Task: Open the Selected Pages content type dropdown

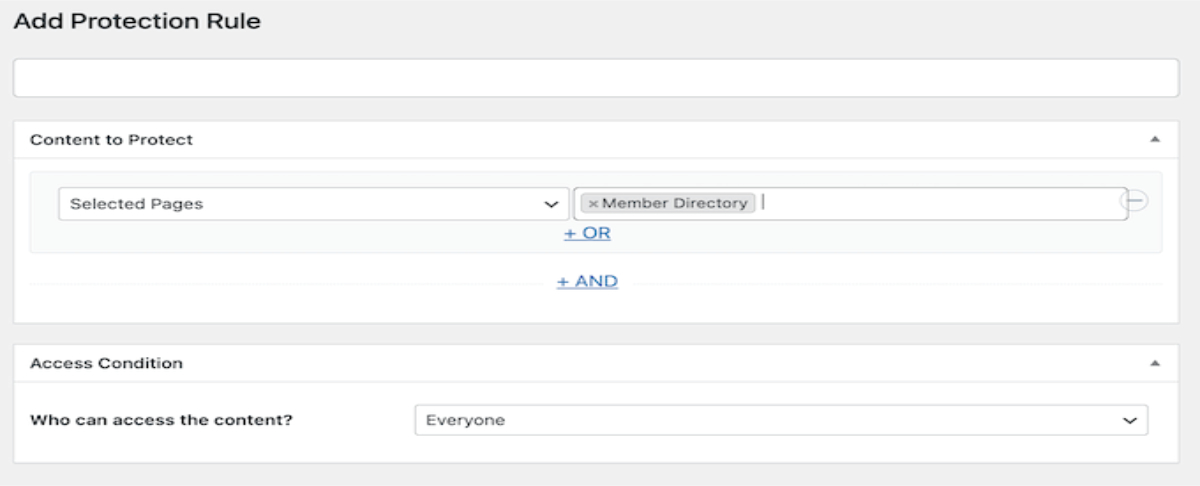Action: point(300,204)
